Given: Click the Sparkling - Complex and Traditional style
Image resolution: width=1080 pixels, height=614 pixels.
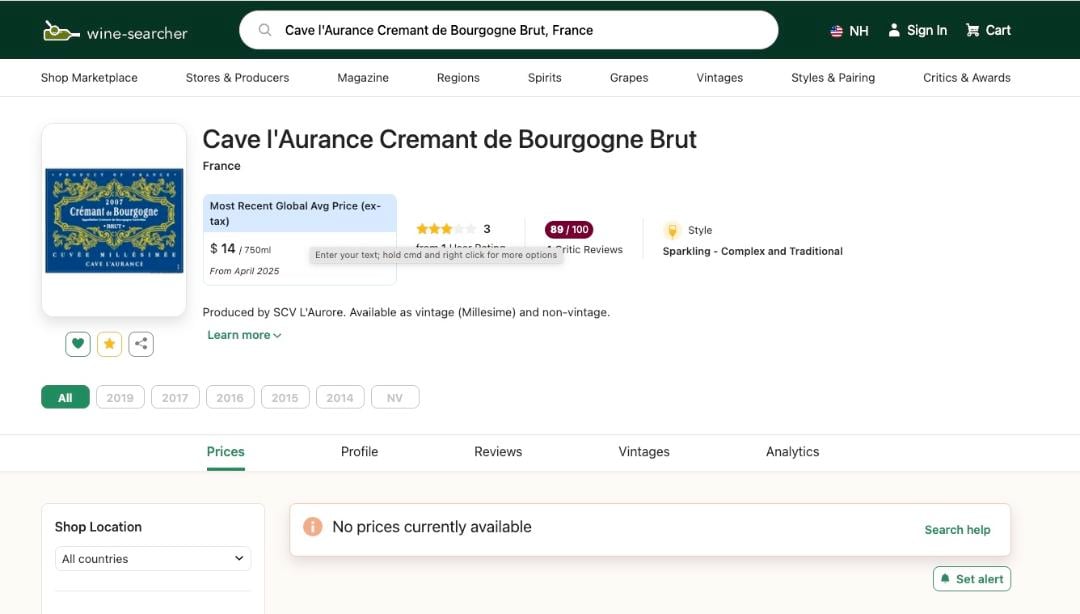Looking at the screenshot, I should [x=753, y=252].
